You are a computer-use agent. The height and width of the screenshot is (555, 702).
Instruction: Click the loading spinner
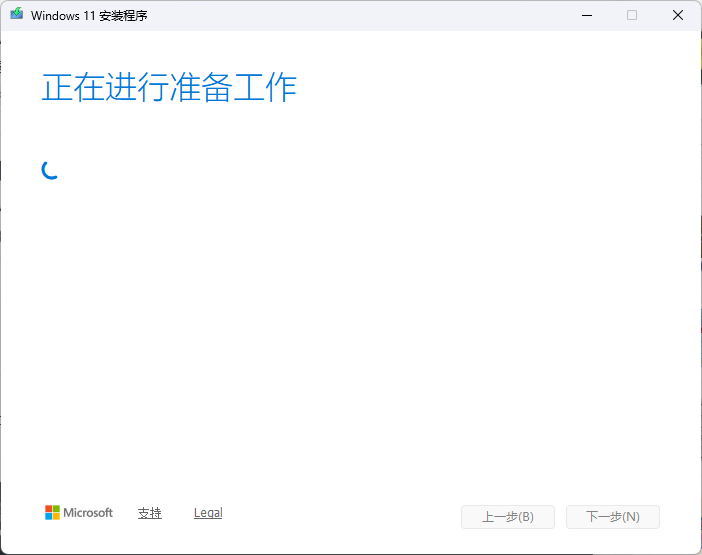(x=50, y=170)
